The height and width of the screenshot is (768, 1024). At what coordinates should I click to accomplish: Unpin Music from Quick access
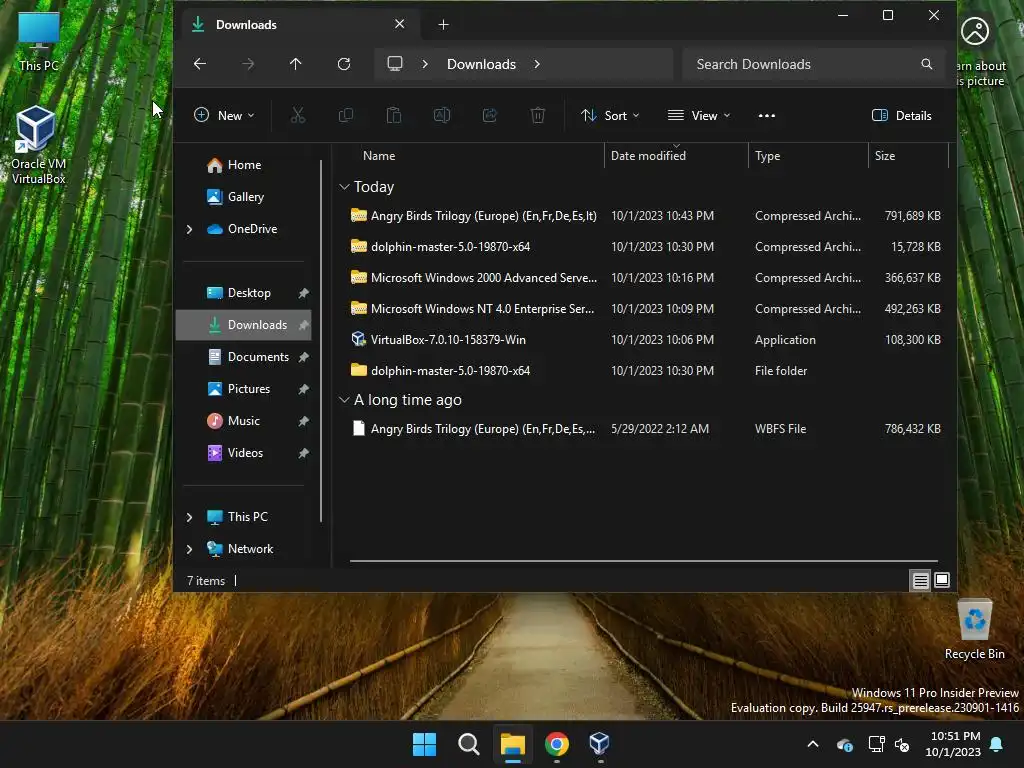coord(304,421)
